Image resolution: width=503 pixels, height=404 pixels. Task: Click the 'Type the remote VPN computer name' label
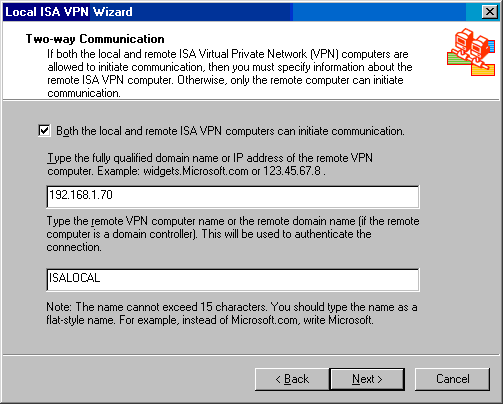(x=233, y=234)
